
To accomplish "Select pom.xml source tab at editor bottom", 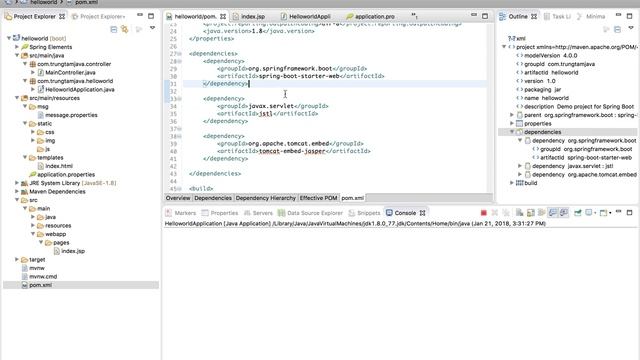I will 352,198.
